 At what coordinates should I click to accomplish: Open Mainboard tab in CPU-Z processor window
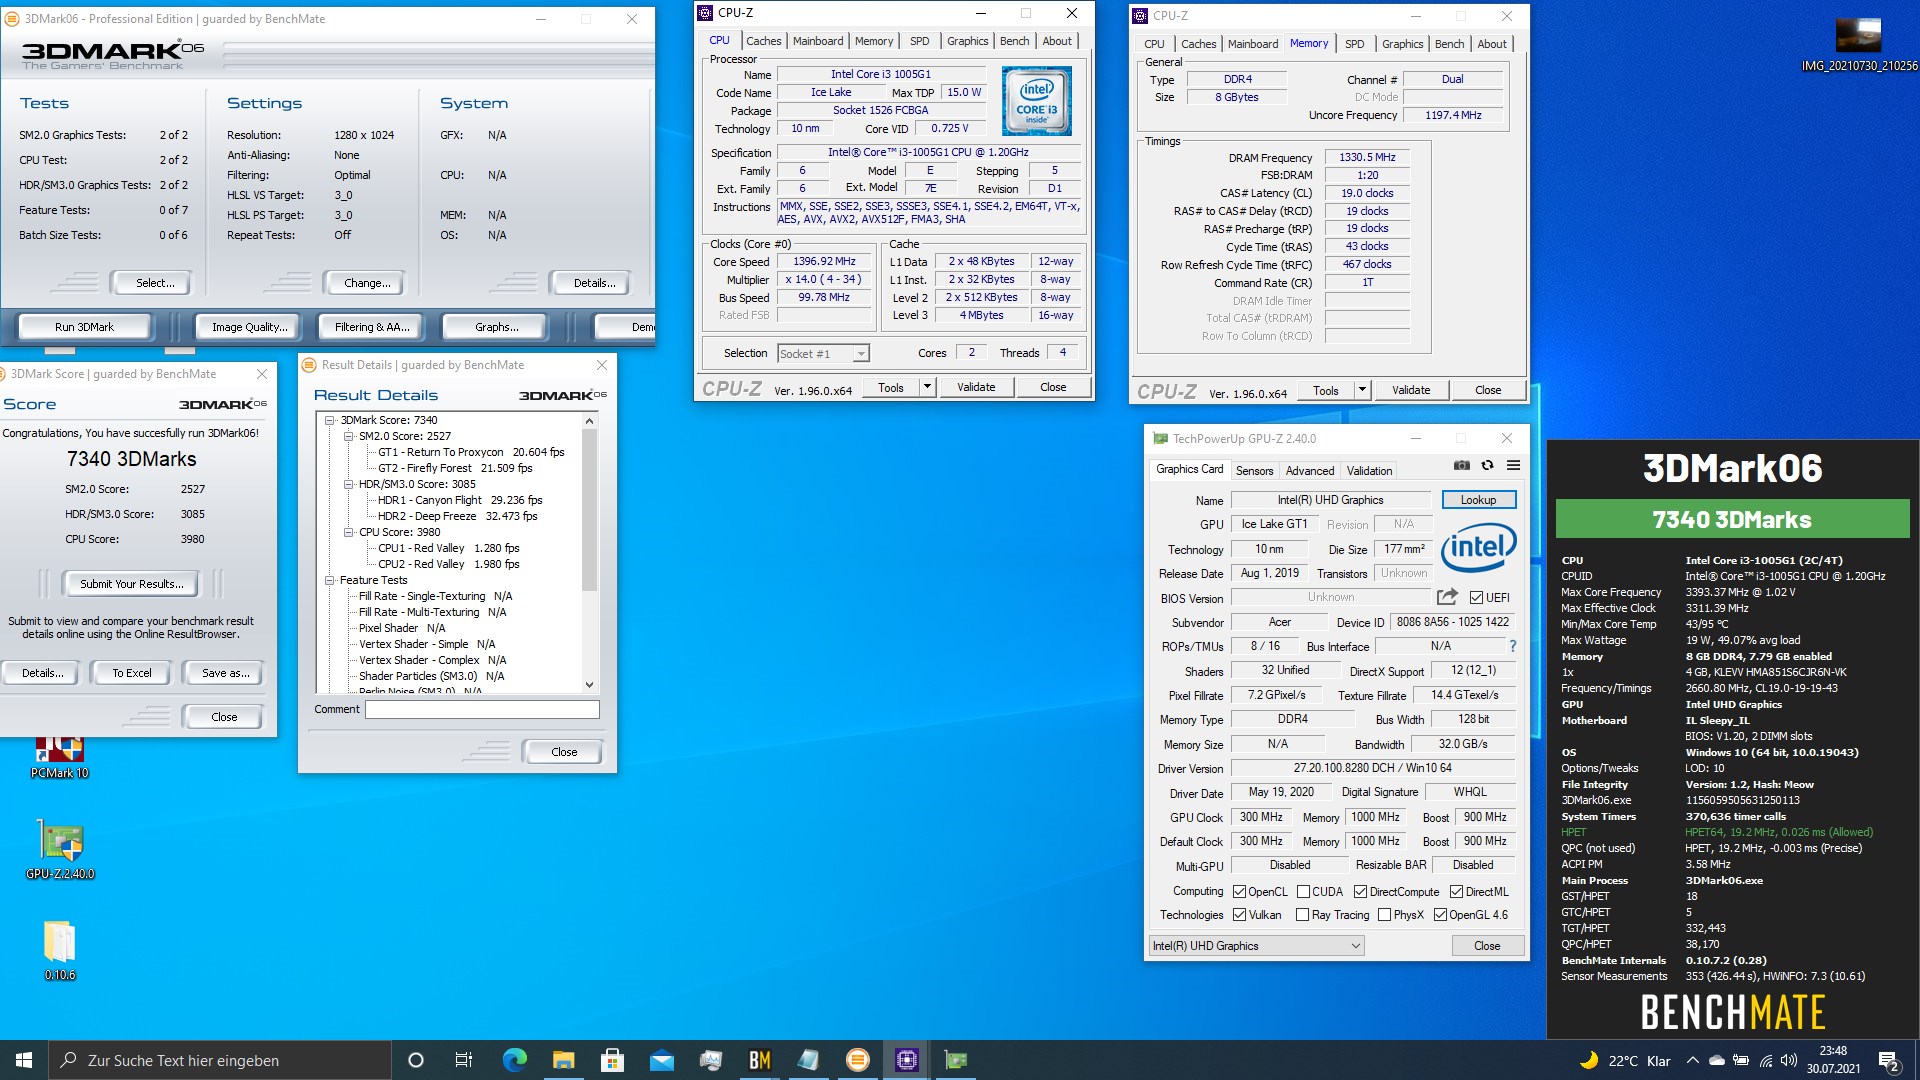coord(818,41)
